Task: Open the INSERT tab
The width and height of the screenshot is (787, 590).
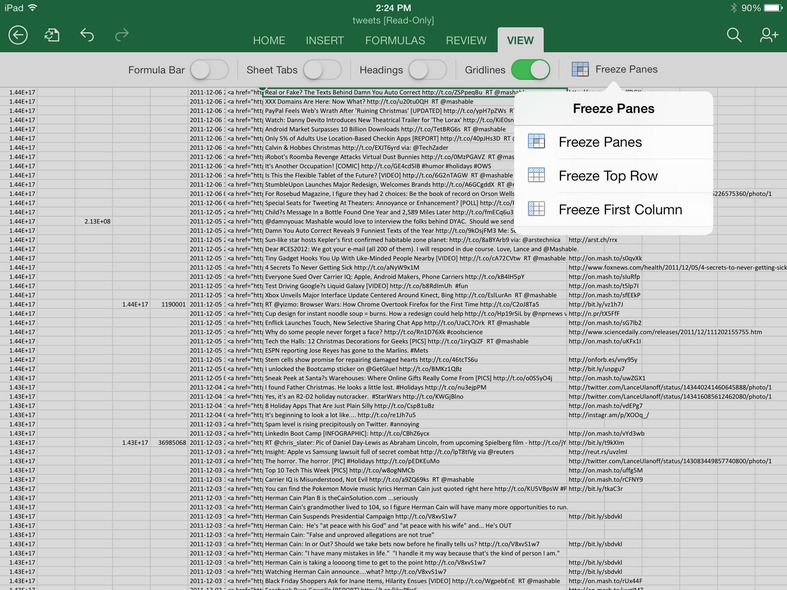Action: [324, 41]
